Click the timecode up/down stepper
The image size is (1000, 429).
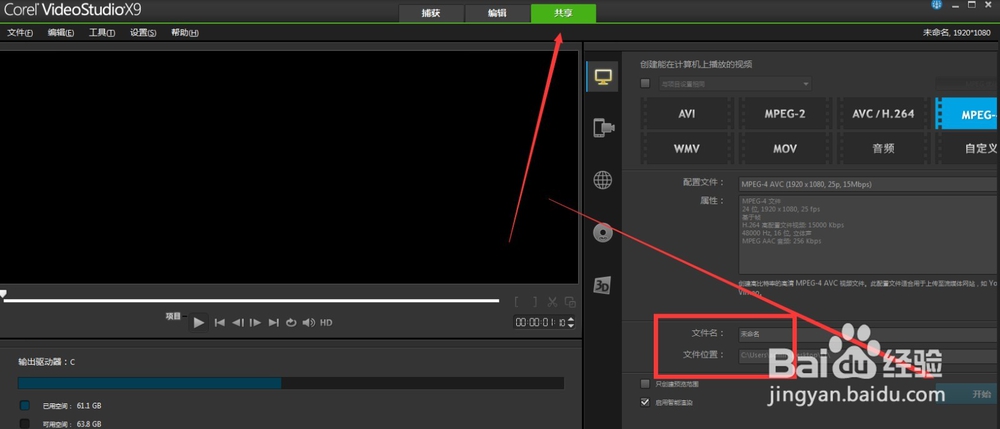point(571,323)
